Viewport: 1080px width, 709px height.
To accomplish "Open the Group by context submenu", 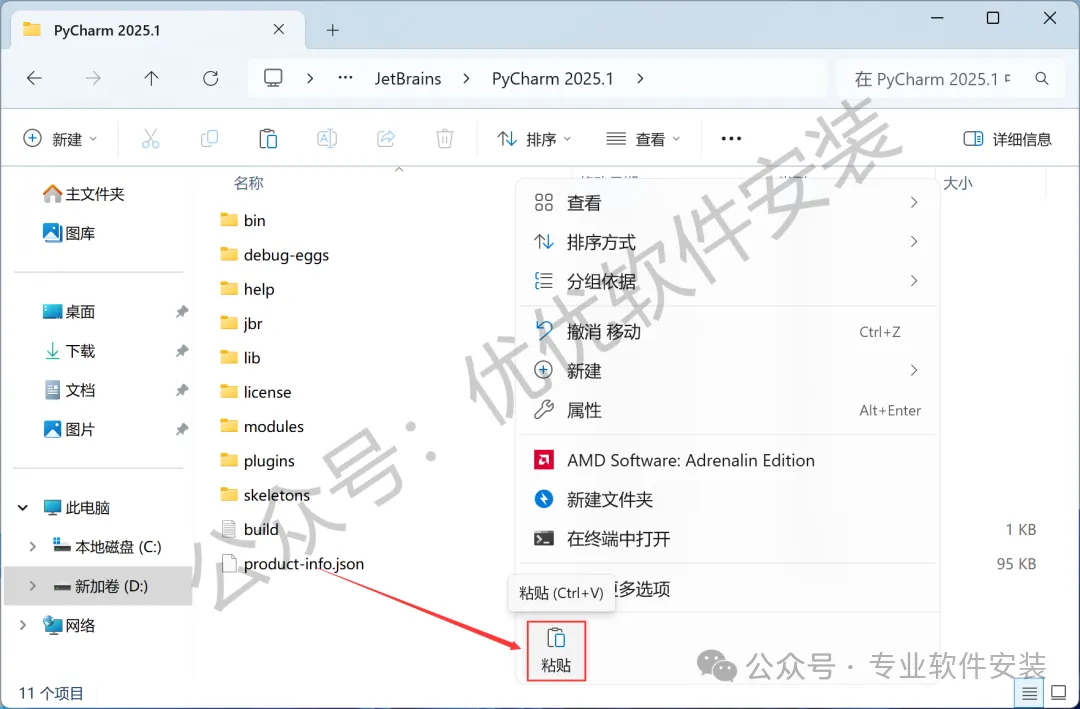I will (x=727, y=281).
